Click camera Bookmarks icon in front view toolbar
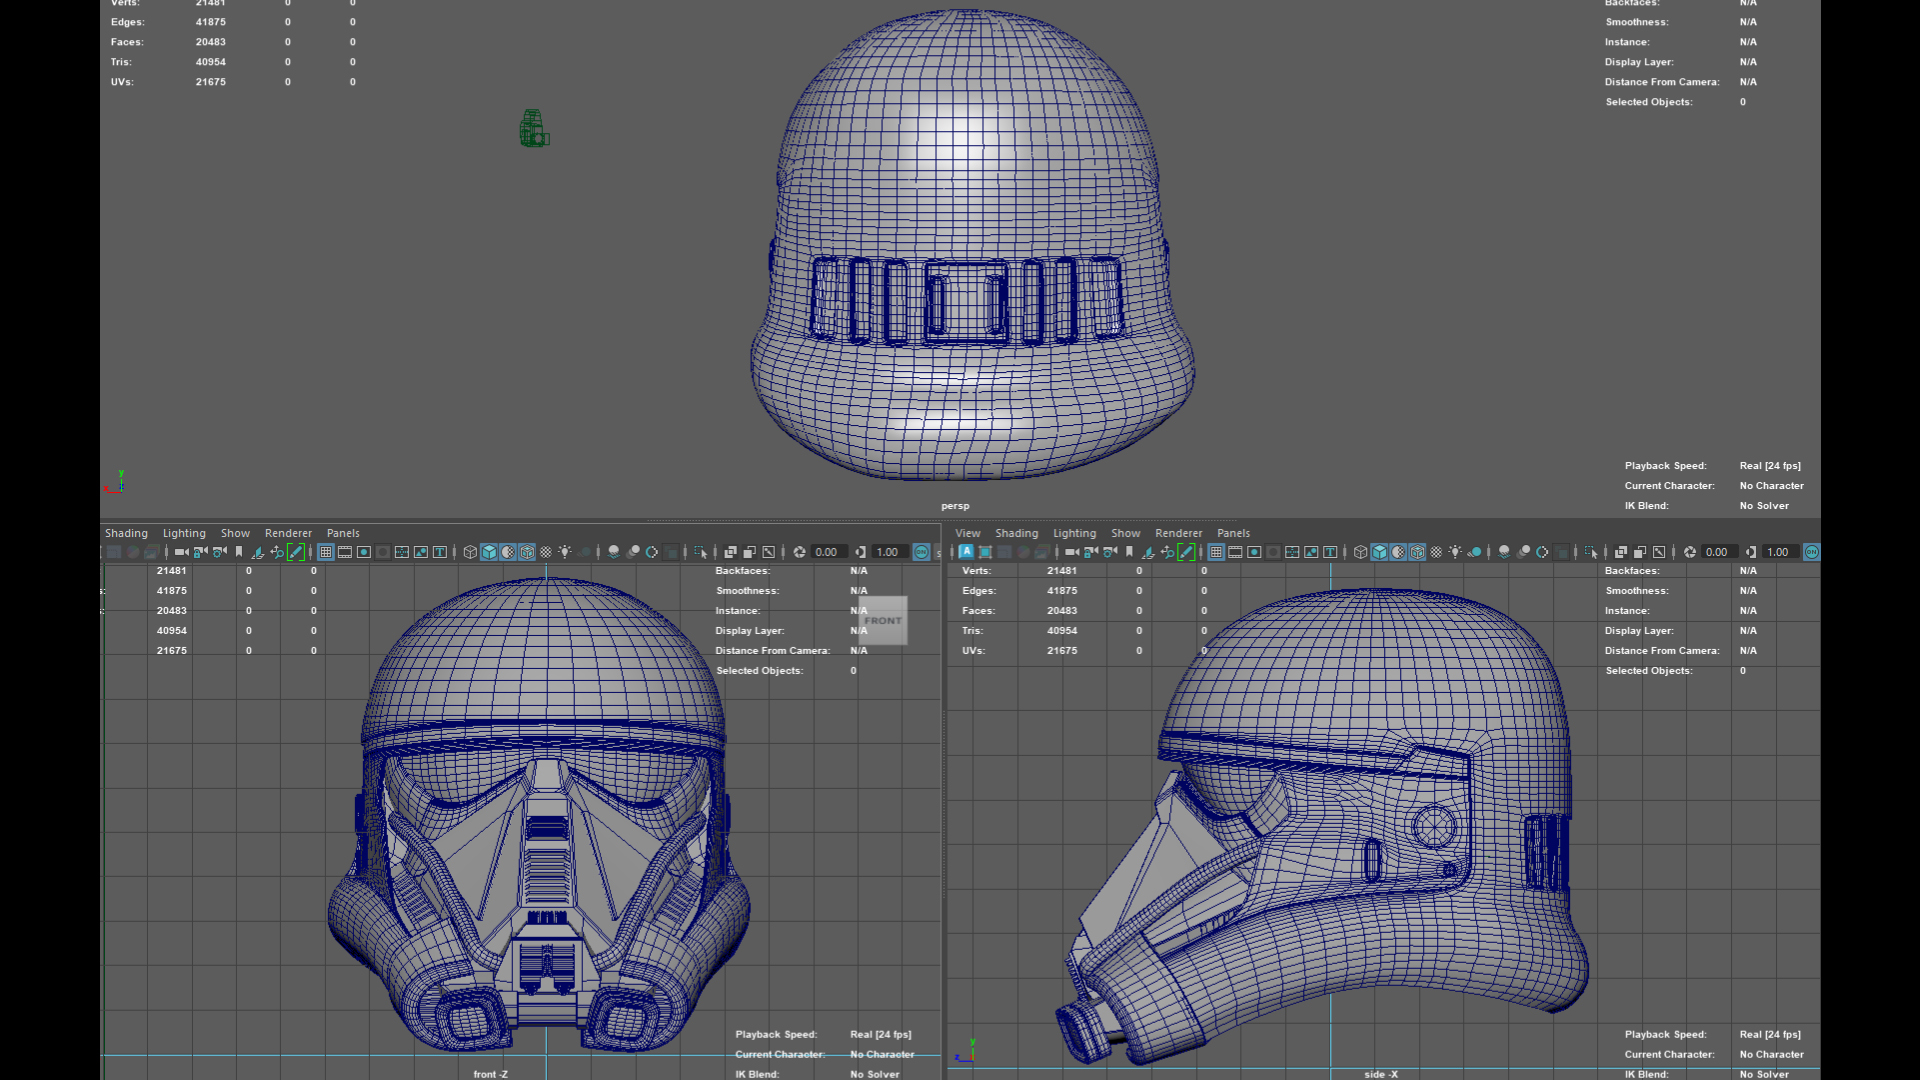 239,552
